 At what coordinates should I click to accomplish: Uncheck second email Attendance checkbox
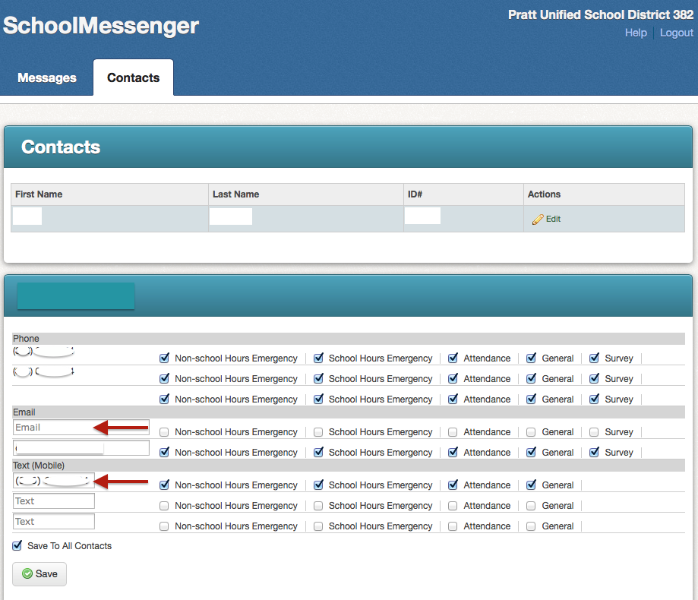point(453,452)
